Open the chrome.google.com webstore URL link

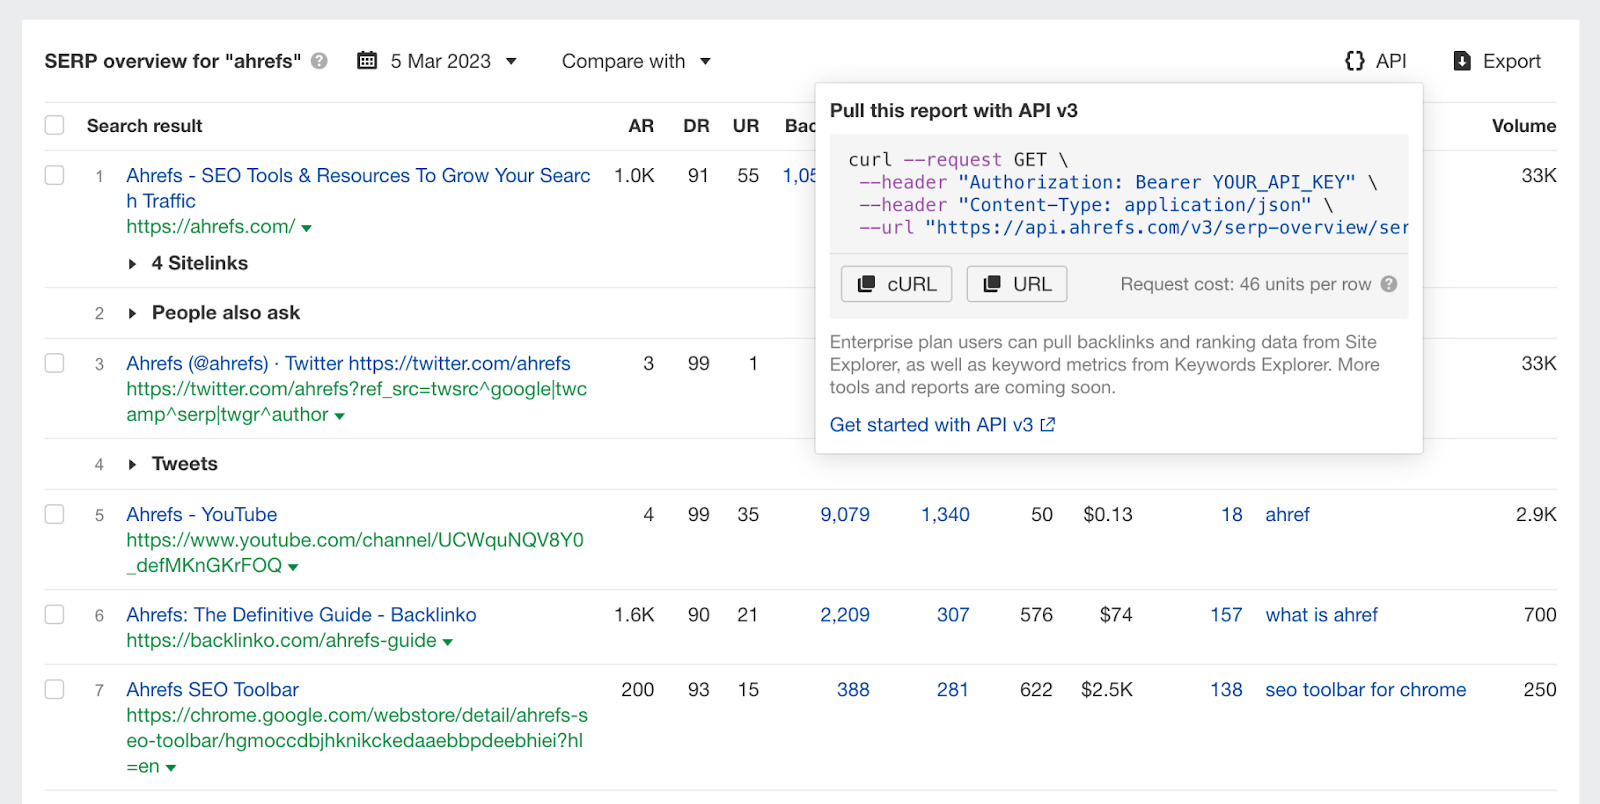tap(356, 740)
